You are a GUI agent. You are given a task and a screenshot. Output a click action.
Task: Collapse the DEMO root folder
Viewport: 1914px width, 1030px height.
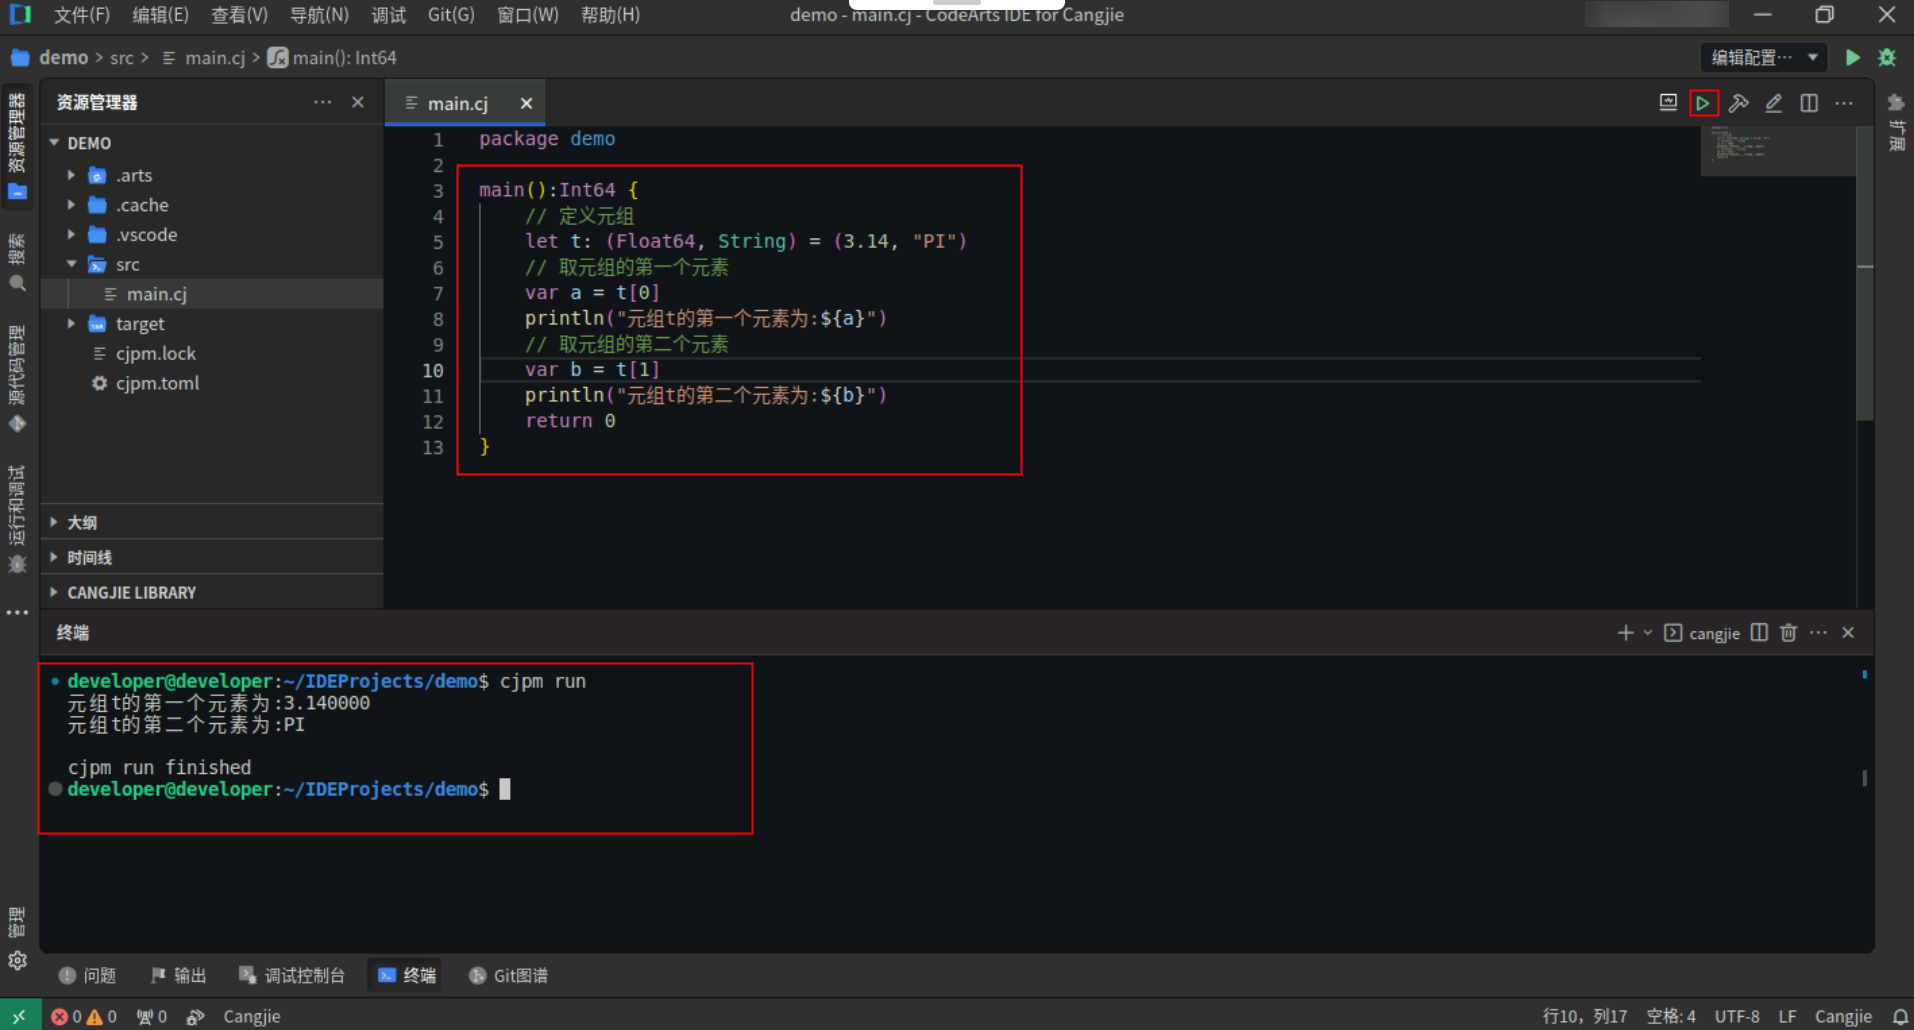pos(55,143)
